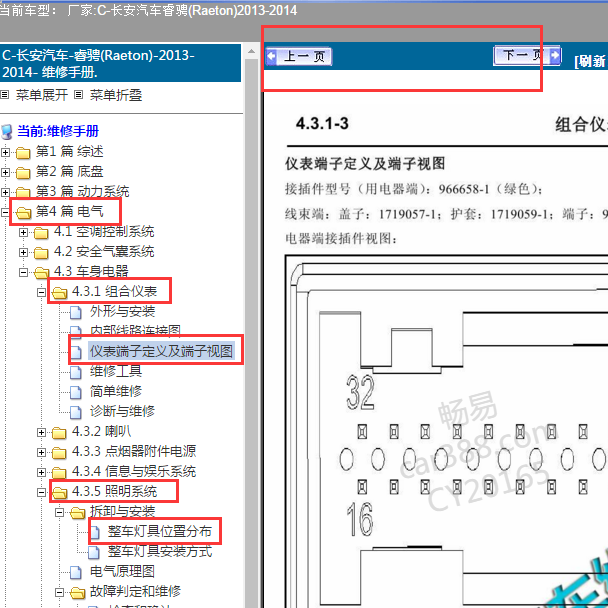Click folder icon of 第1 篇 综述
This screenshot has height=608, width=608.
pyautogui.click(x=23, y=153)
